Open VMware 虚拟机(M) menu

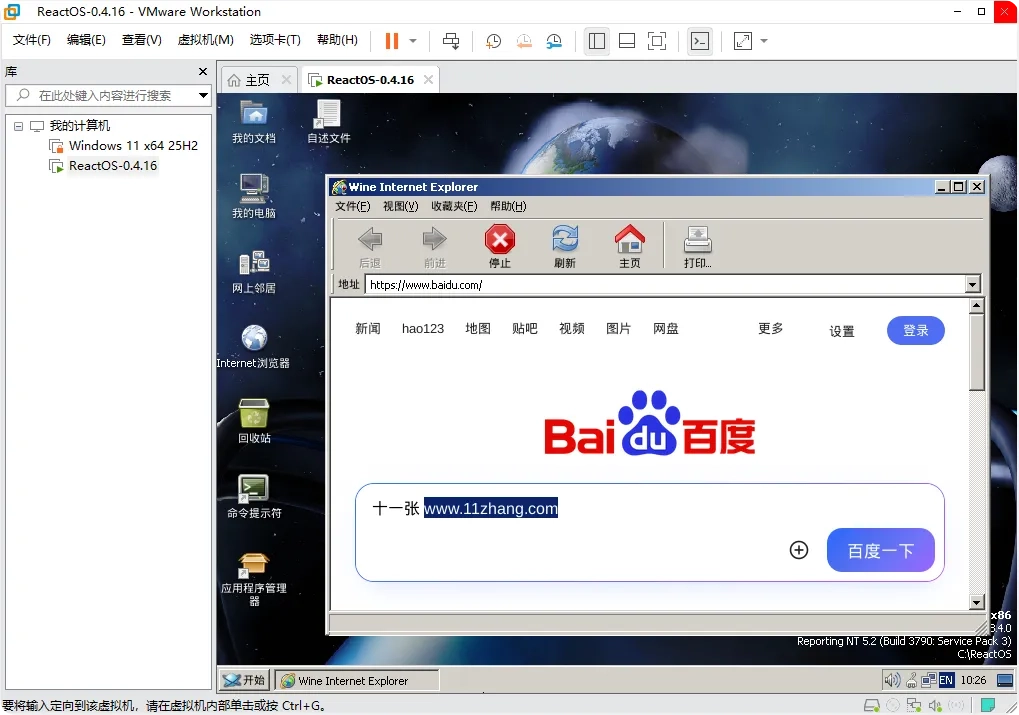(x=205, y=40)
